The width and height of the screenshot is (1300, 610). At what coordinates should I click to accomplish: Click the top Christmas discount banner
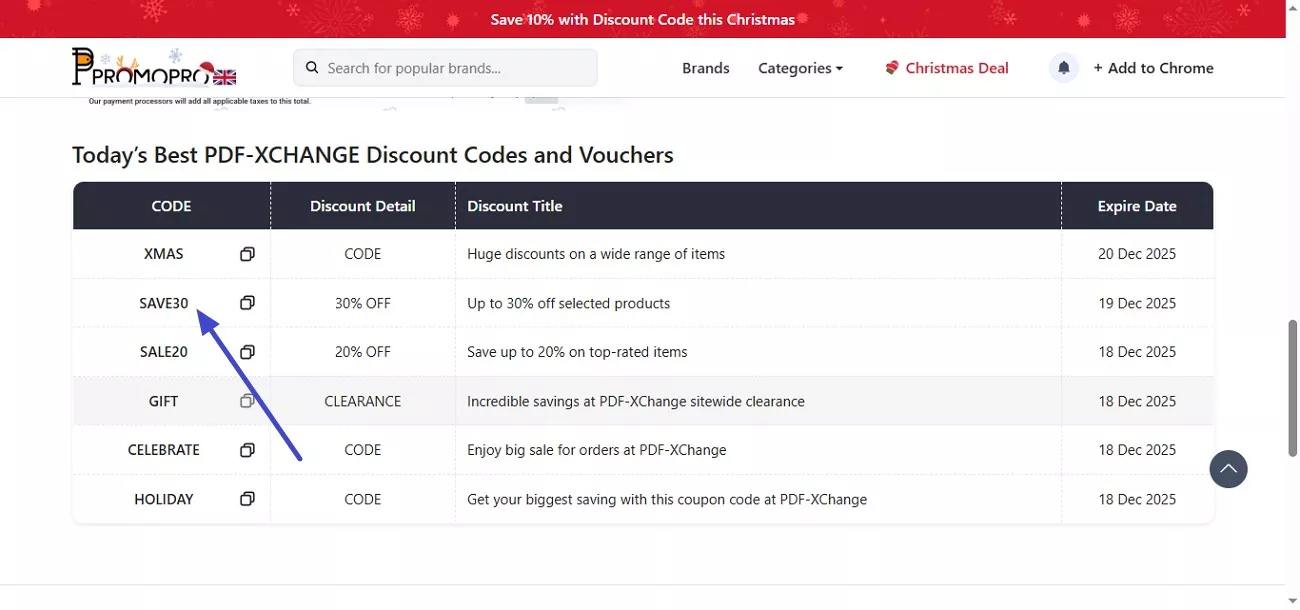642,19
